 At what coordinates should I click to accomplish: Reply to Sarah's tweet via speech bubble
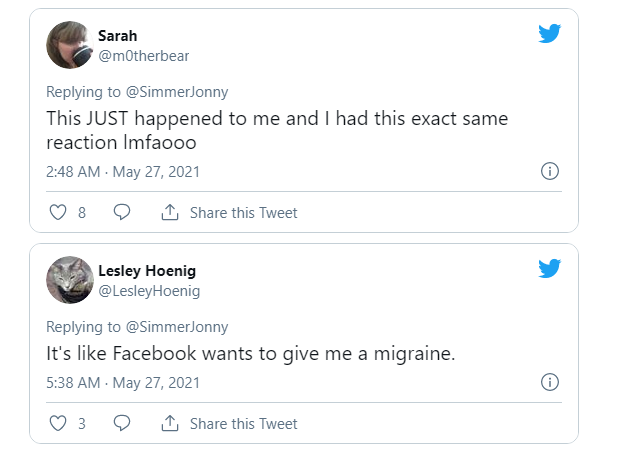[122, 212]
